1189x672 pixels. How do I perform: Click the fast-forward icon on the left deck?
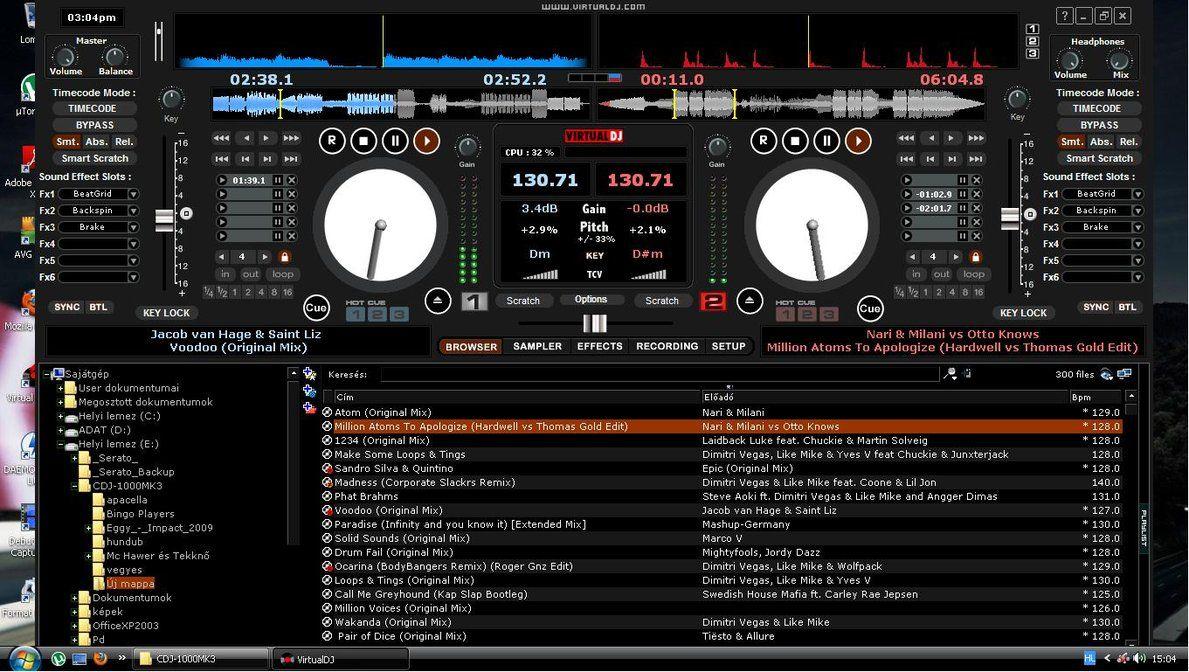tap(291, 138)
